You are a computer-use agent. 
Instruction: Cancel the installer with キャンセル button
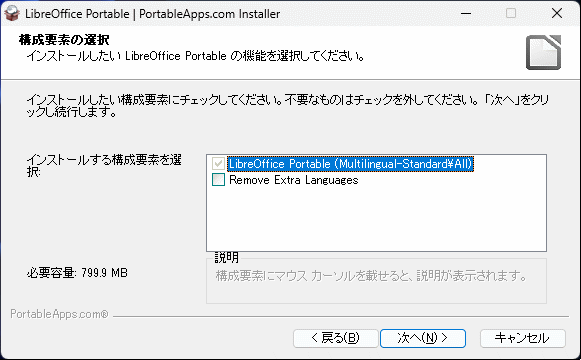point(522,338)
